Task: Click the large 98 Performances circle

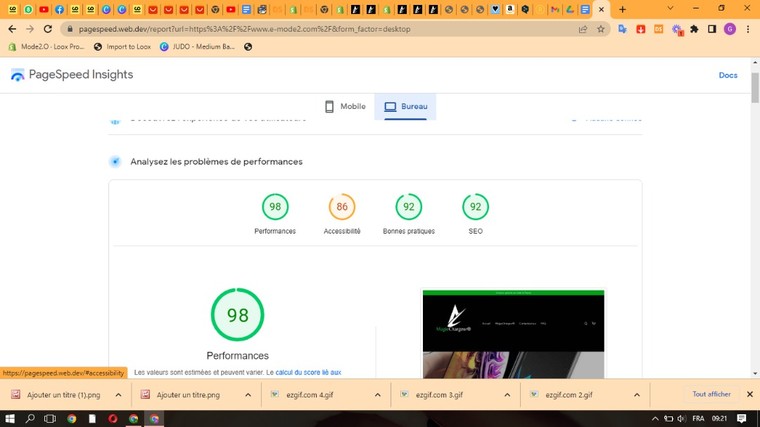Action: [238, 315]
